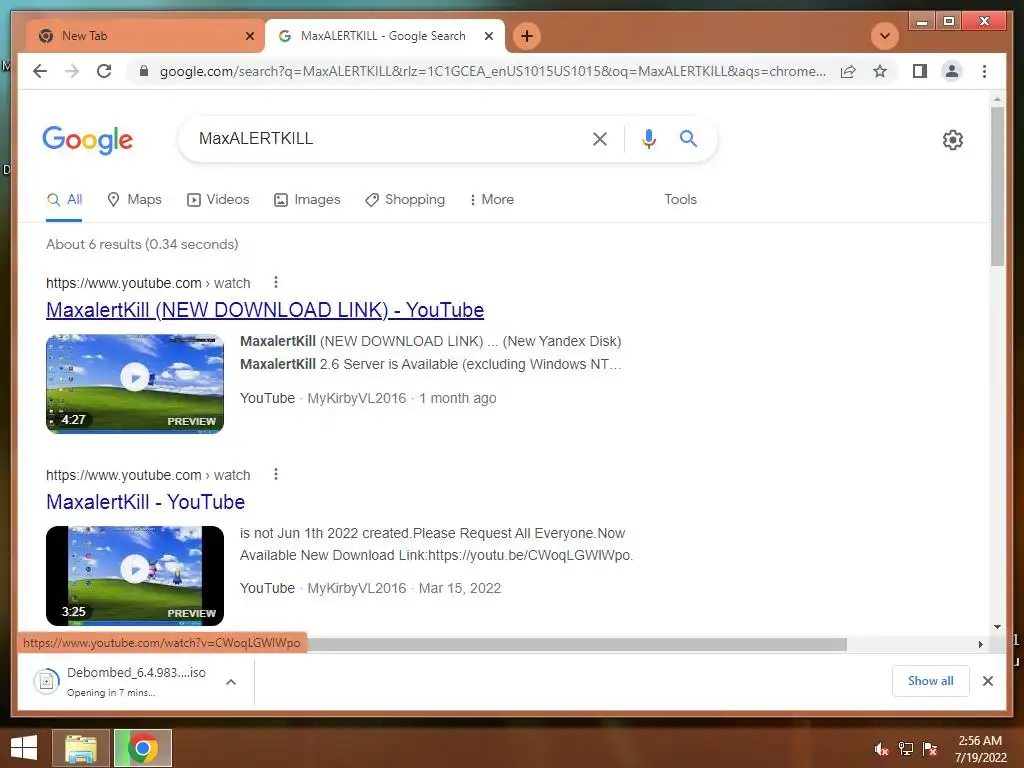The height and width of the screenshot is (768, 1024).
Task: Open the Windows Start menu
Action: click(24, 748)
